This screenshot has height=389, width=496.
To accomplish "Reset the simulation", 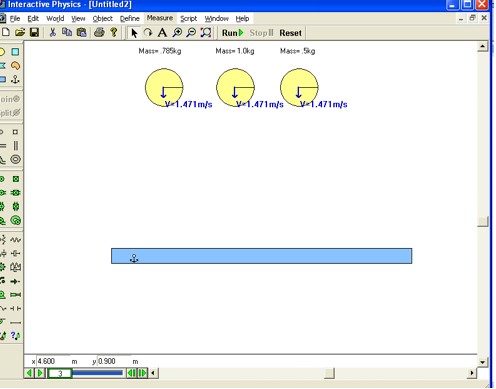I will click(290, 33).
